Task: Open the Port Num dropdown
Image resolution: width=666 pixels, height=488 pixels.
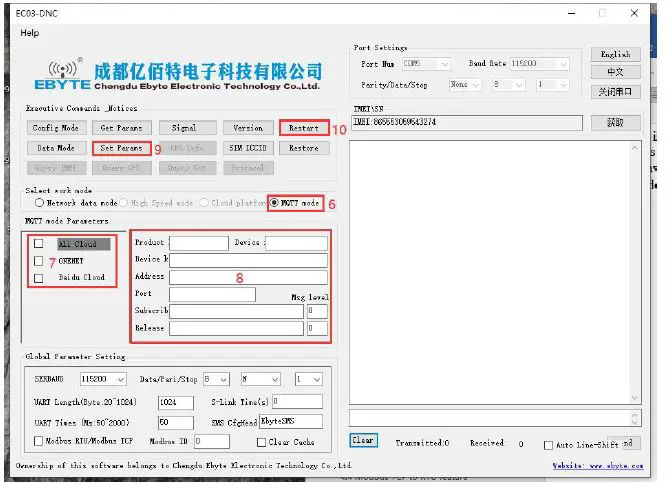Action: pos(426,63)
